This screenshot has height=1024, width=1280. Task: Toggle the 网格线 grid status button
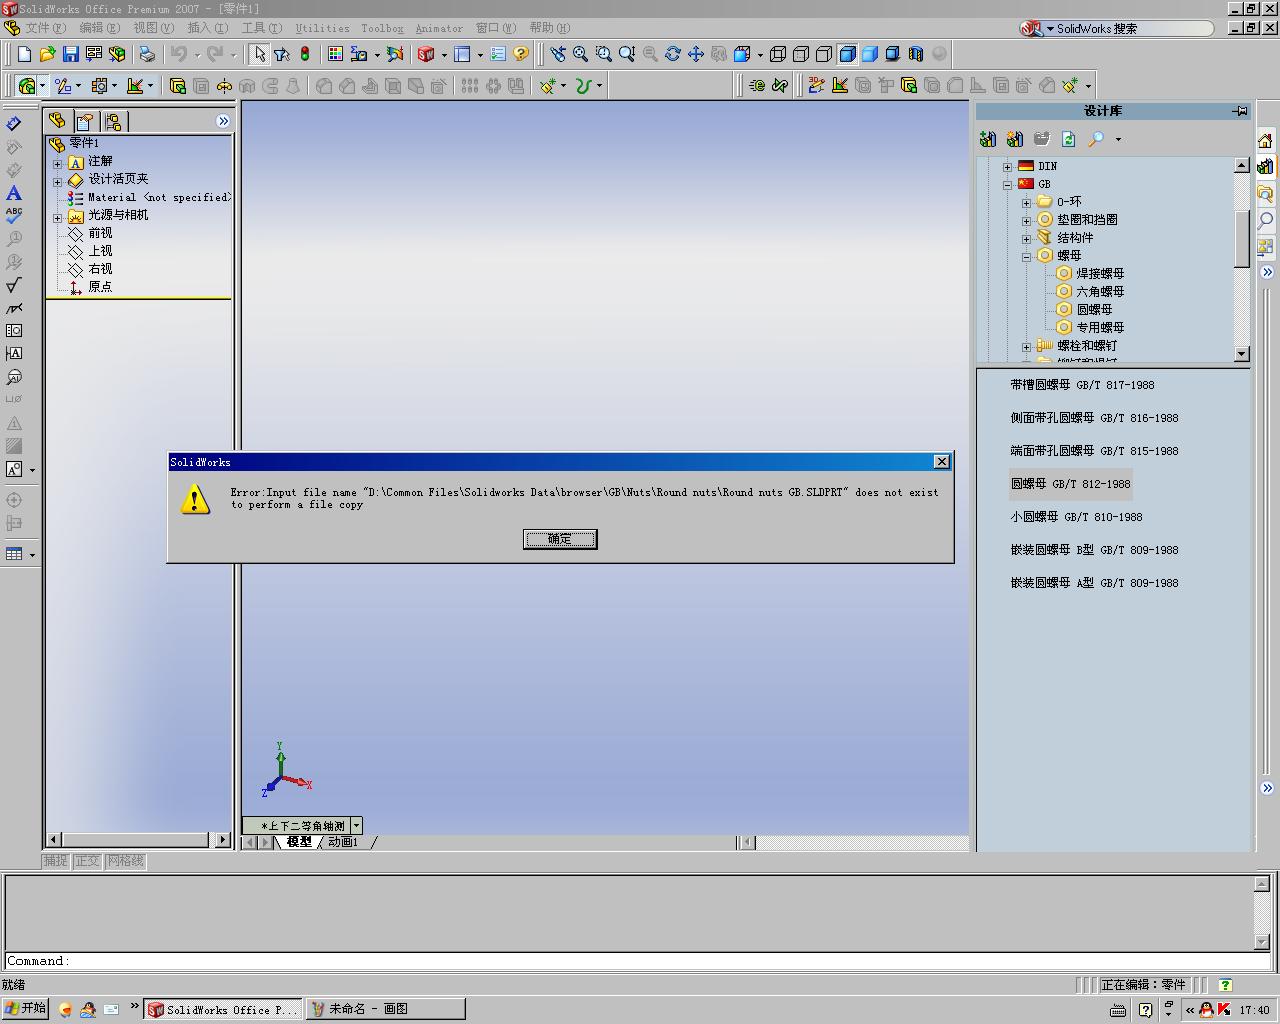125,861
